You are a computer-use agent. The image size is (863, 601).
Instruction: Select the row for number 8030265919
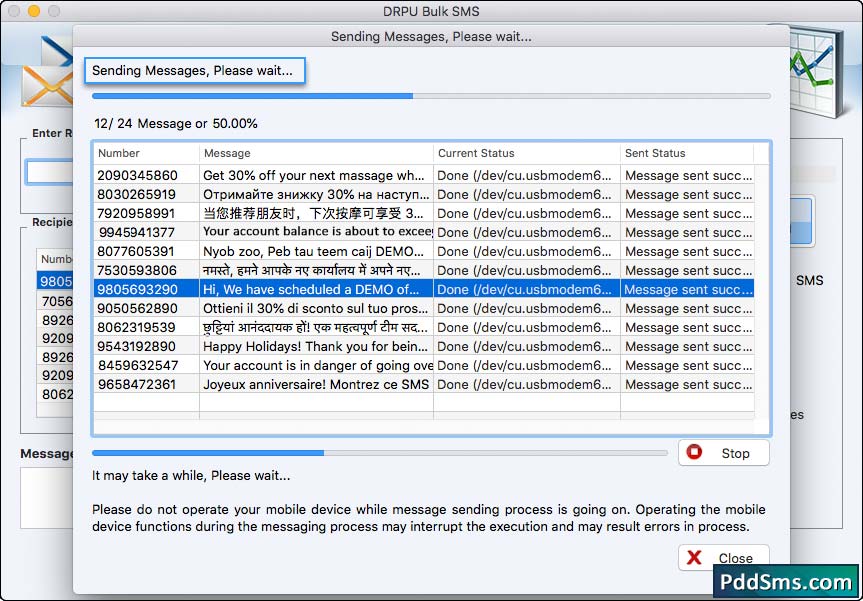(x=424, y=194)
